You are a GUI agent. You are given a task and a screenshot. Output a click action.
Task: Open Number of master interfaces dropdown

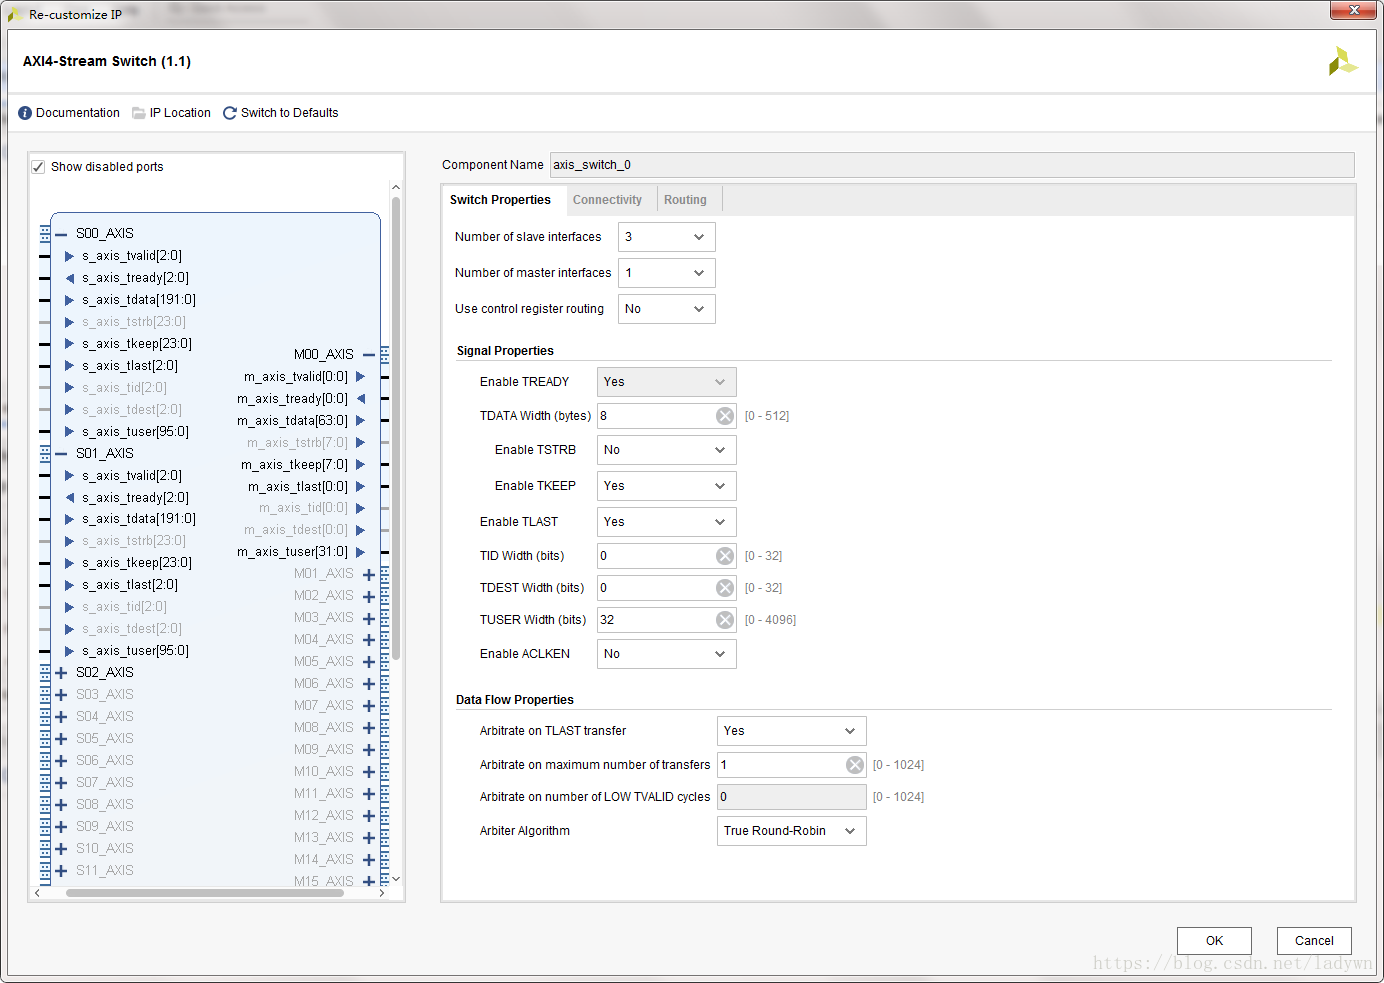[667, 273]
